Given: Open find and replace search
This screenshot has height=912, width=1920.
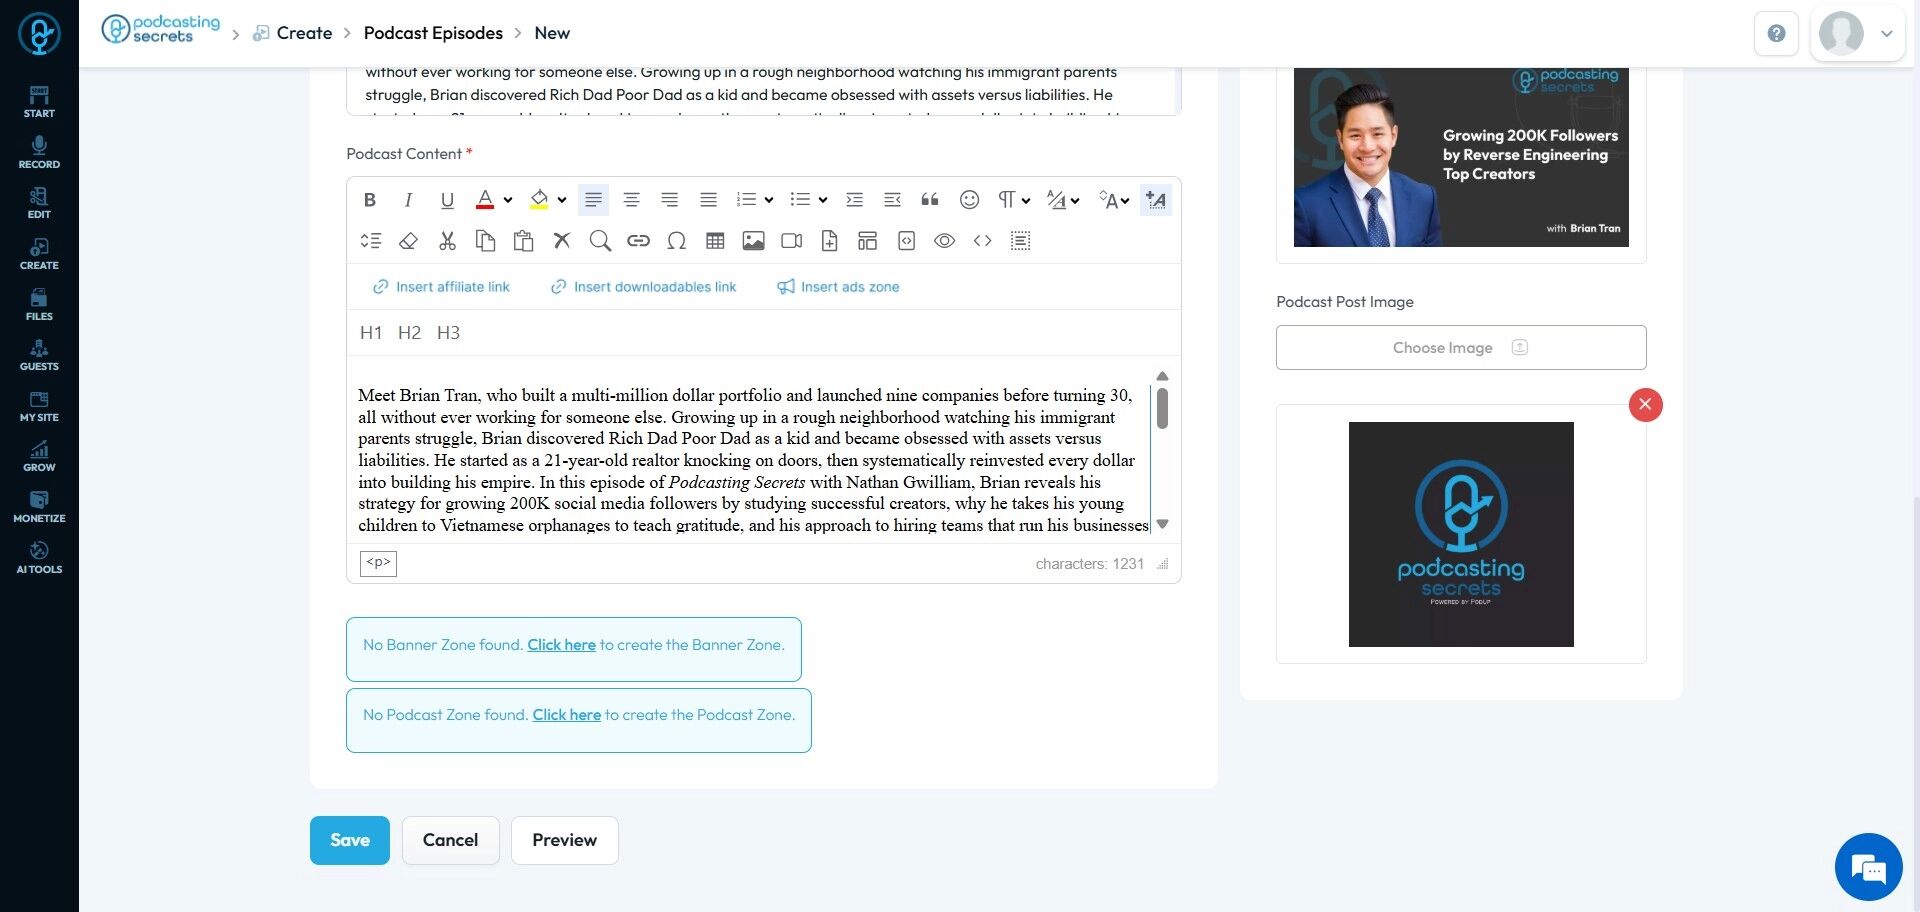Looking at the screenshot, I should pos(600,241).
